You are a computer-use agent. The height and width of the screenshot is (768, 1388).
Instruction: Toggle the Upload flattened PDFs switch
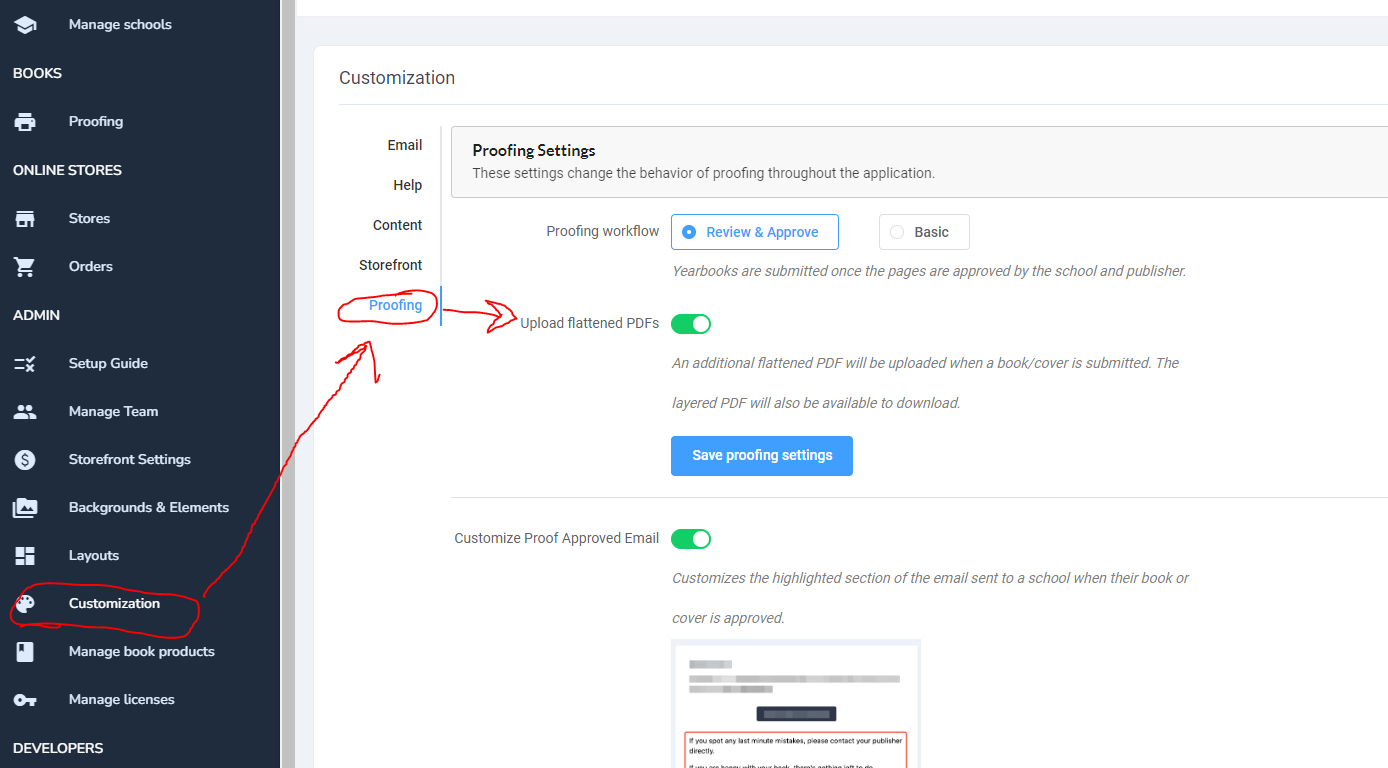click(691, 323)
